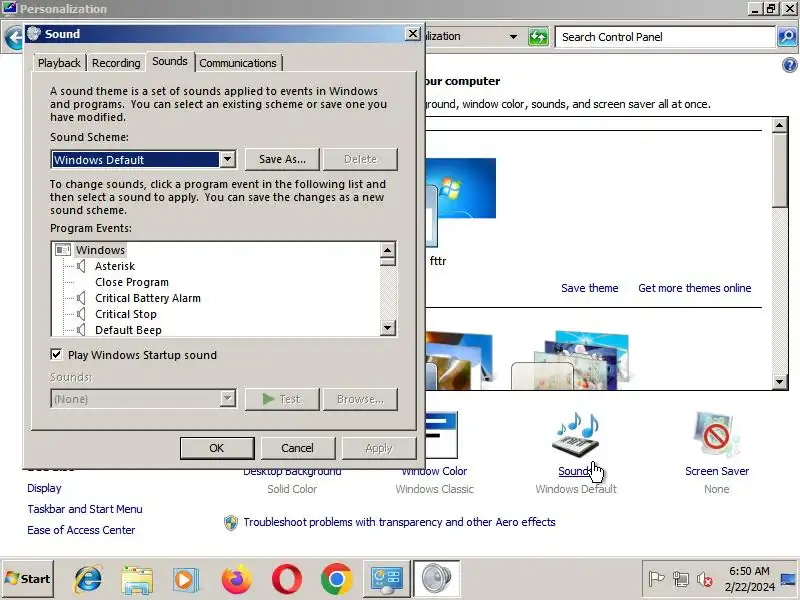Click the Search Control Panel field
The width and height of the screenshot is (800, 600).
(665, 37)
